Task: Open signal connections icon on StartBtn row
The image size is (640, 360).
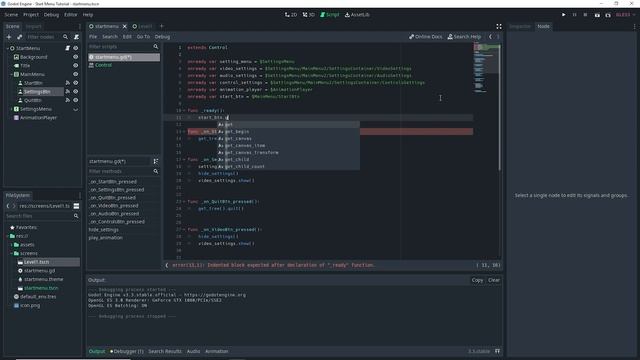Action: 68,83
